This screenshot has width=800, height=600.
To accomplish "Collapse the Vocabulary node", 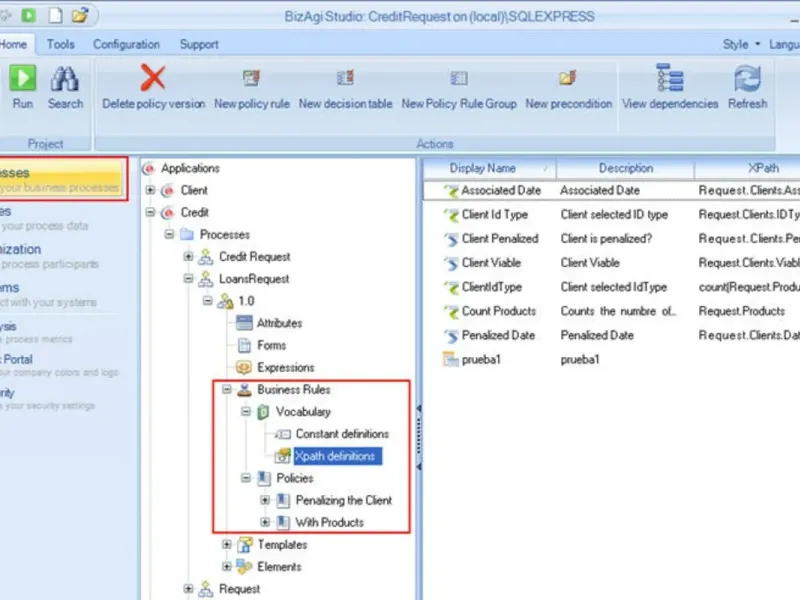I will pos(245,411).
